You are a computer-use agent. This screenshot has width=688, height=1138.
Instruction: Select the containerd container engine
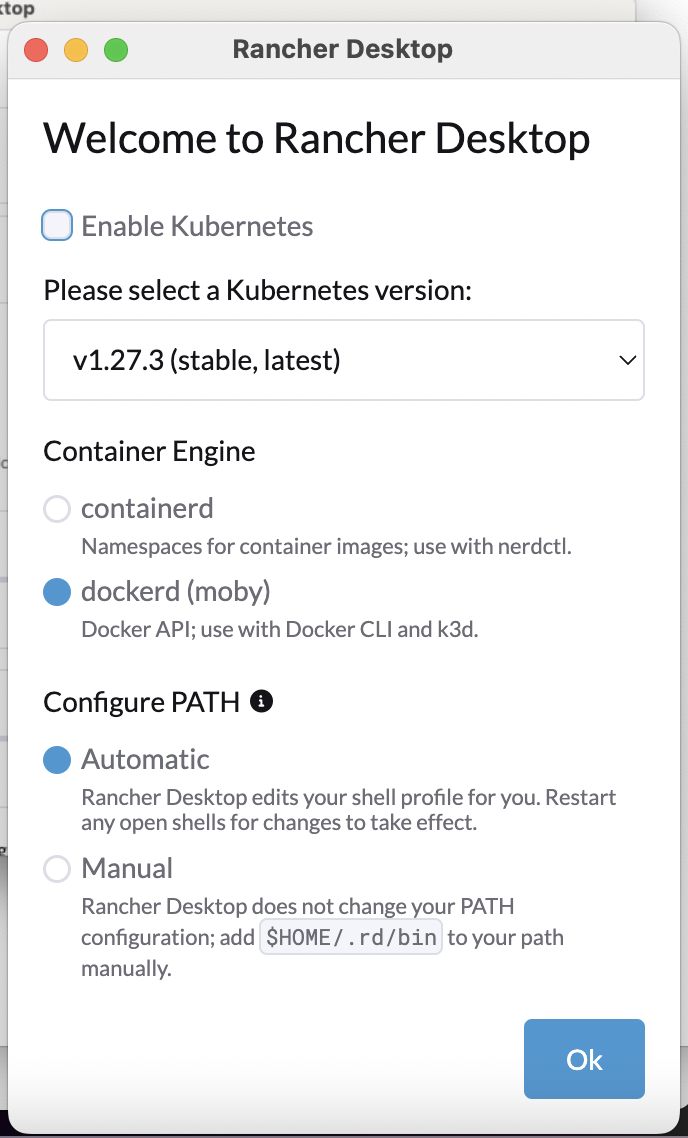tap(57, 508)
